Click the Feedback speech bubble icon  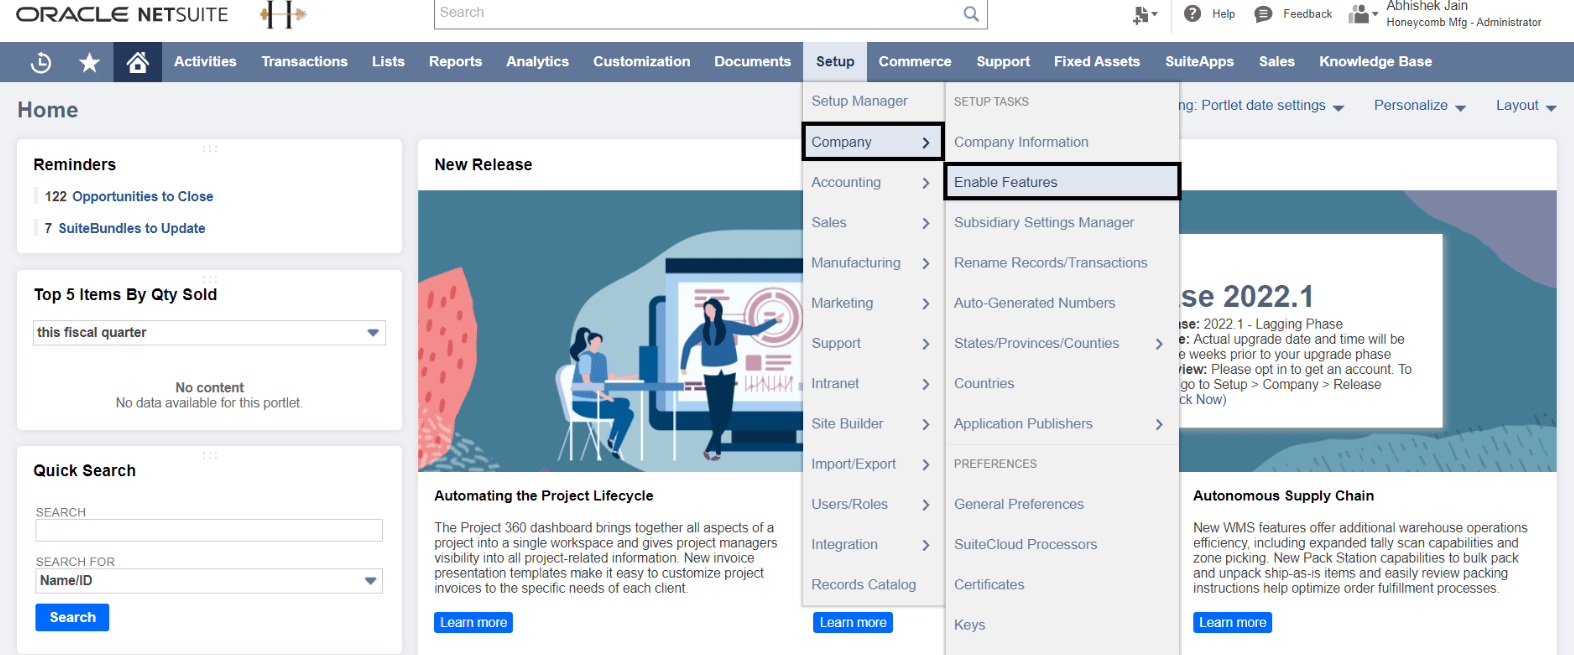[1263, 14]
